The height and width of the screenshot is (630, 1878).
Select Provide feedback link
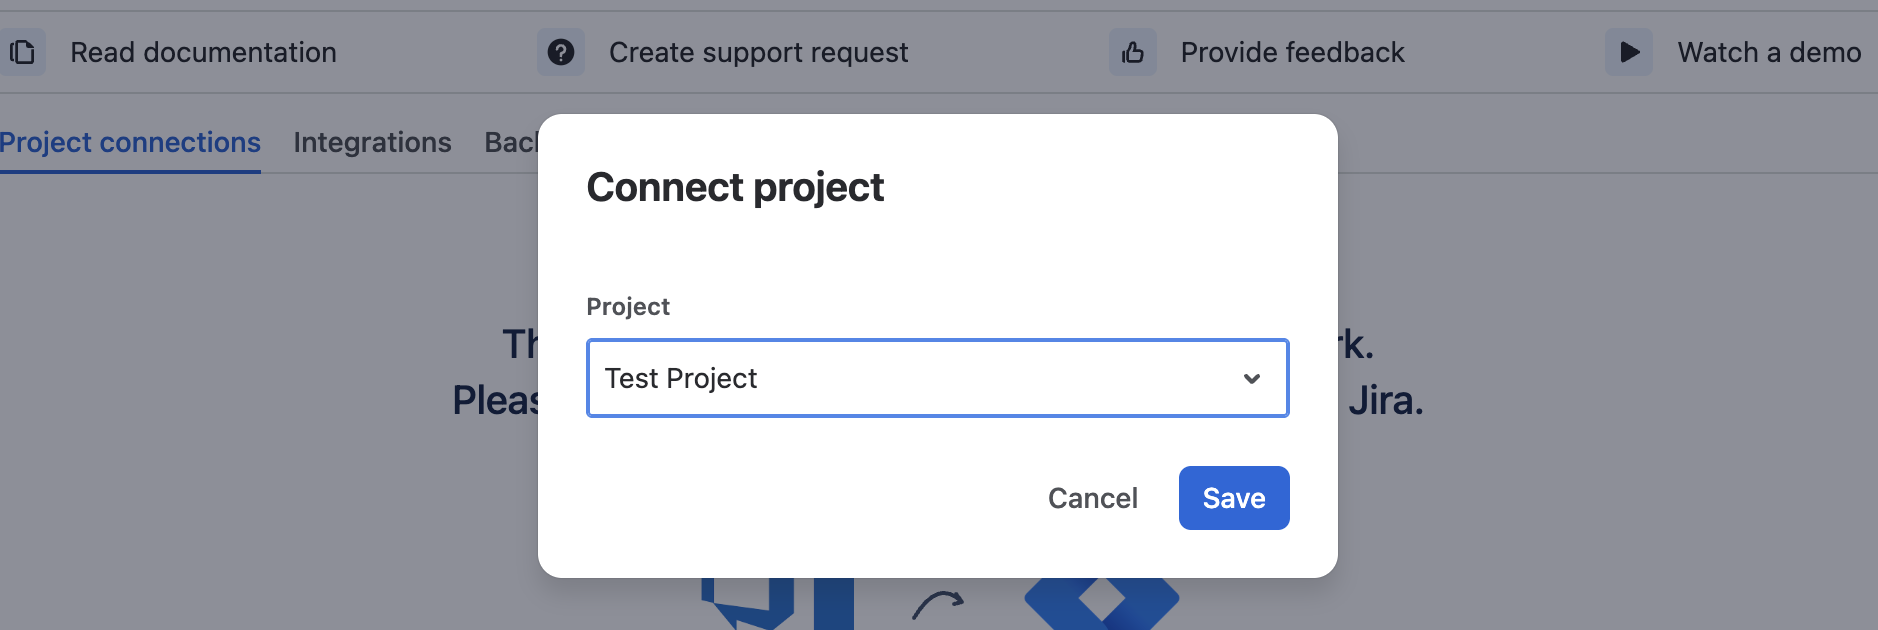(1292, 52)
